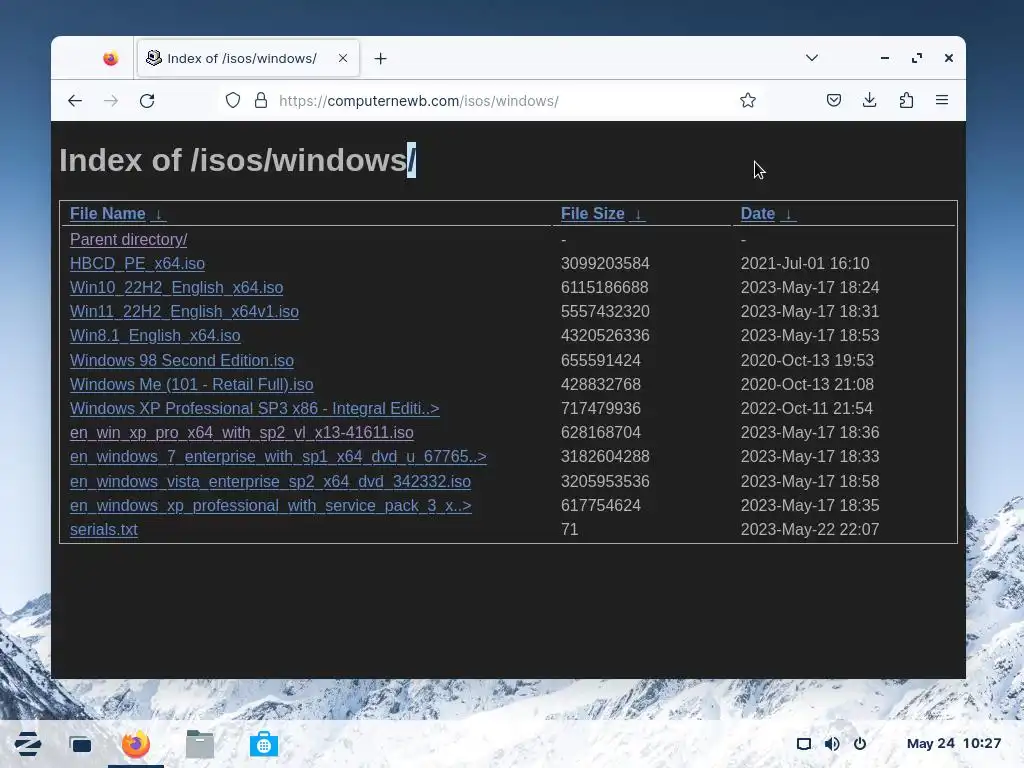Click the workspaces overview taskbar icon

(x=81, y=744)
